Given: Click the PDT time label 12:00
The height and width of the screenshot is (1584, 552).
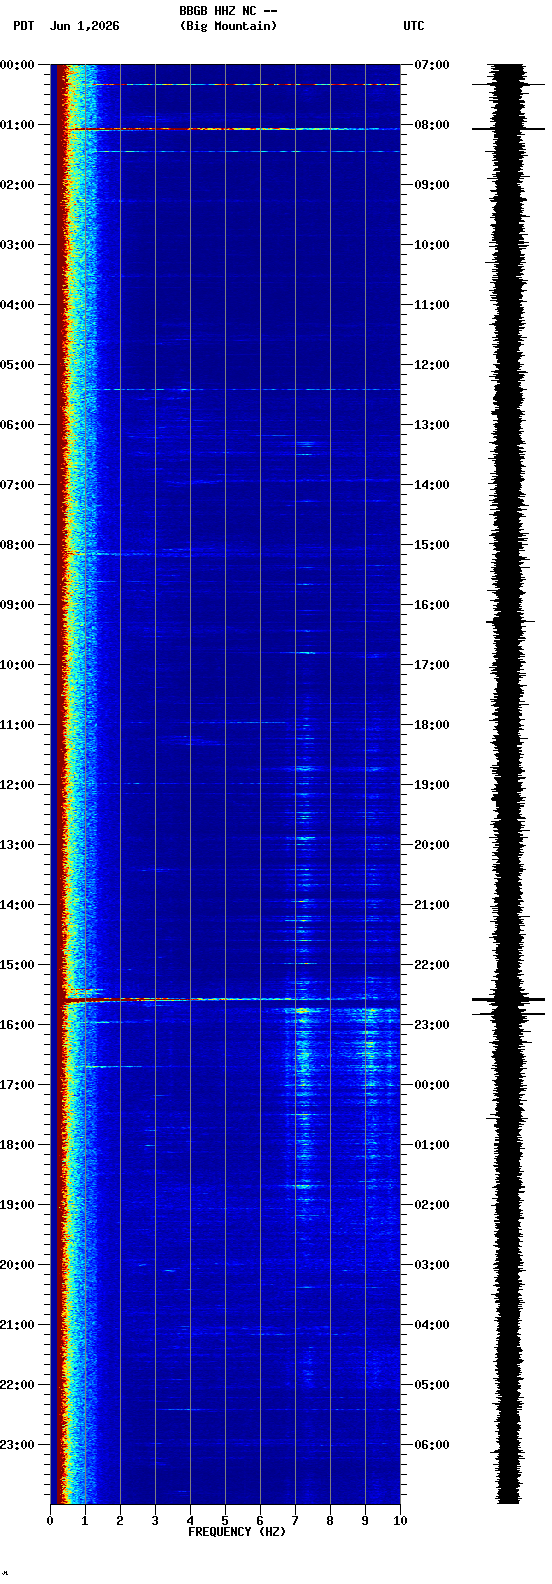Looking at the screenshot, I should [17, 785].
